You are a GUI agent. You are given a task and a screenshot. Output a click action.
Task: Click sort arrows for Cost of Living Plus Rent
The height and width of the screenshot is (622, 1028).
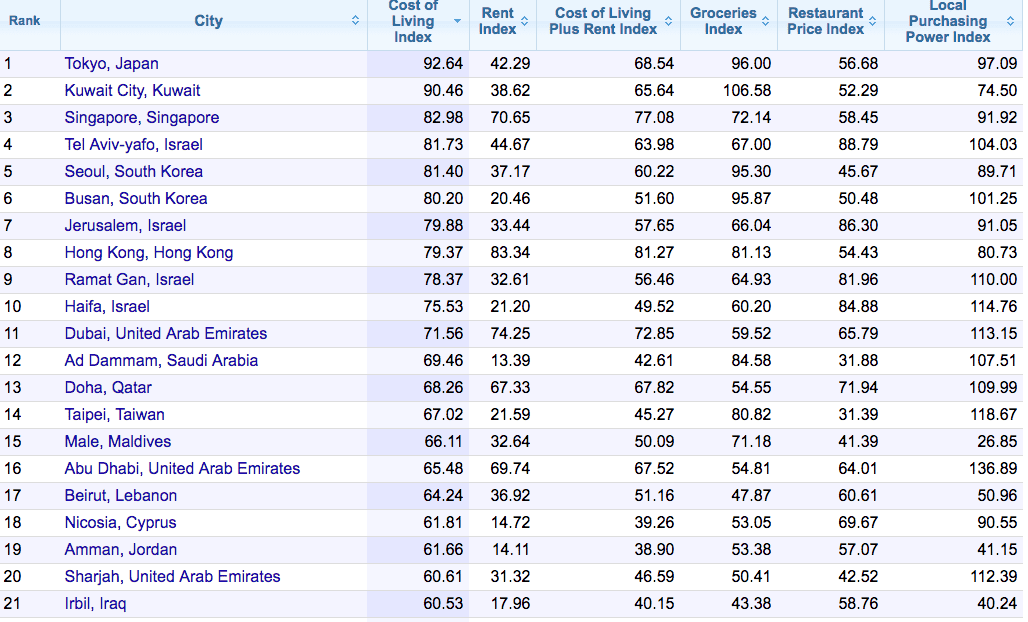pos(668,21)
